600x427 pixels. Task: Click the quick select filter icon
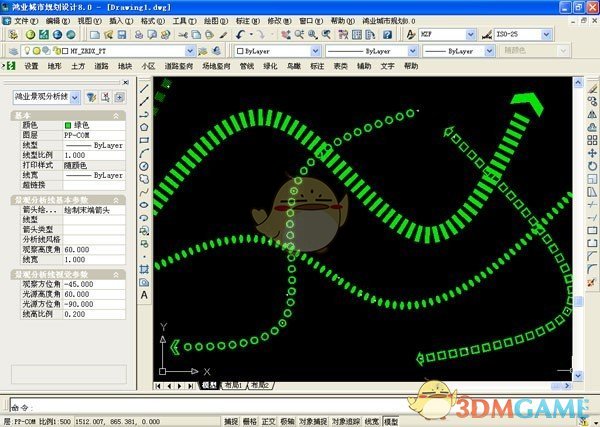[x=91, y=97]
